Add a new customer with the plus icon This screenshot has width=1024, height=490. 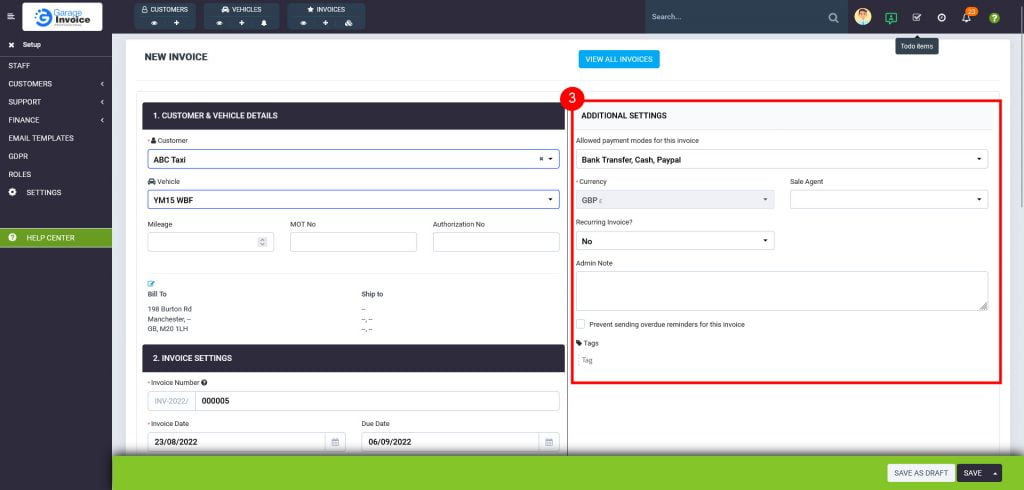(x=176, y=23)
